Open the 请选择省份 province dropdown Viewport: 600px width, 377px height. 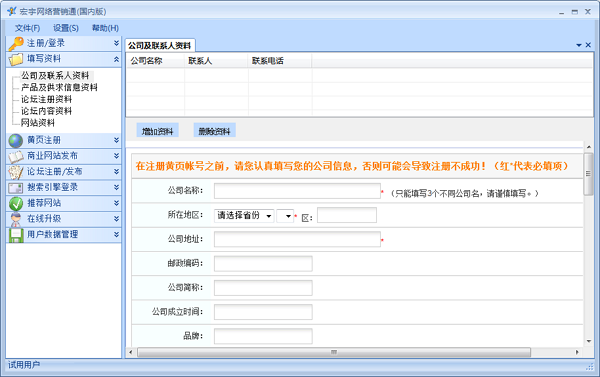coord(244,216)
